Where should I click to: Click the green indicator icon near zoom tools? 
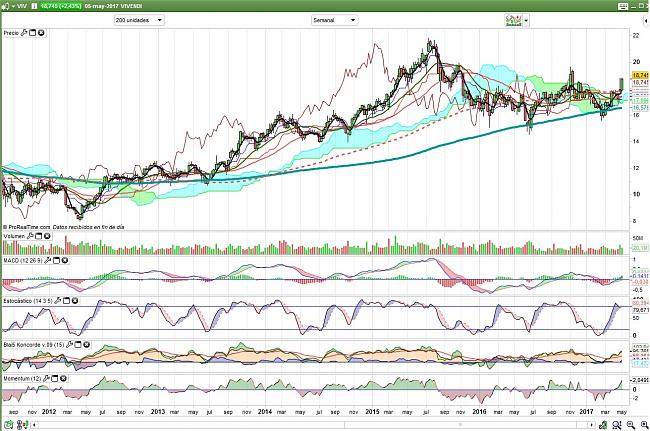tap(603, 425)
